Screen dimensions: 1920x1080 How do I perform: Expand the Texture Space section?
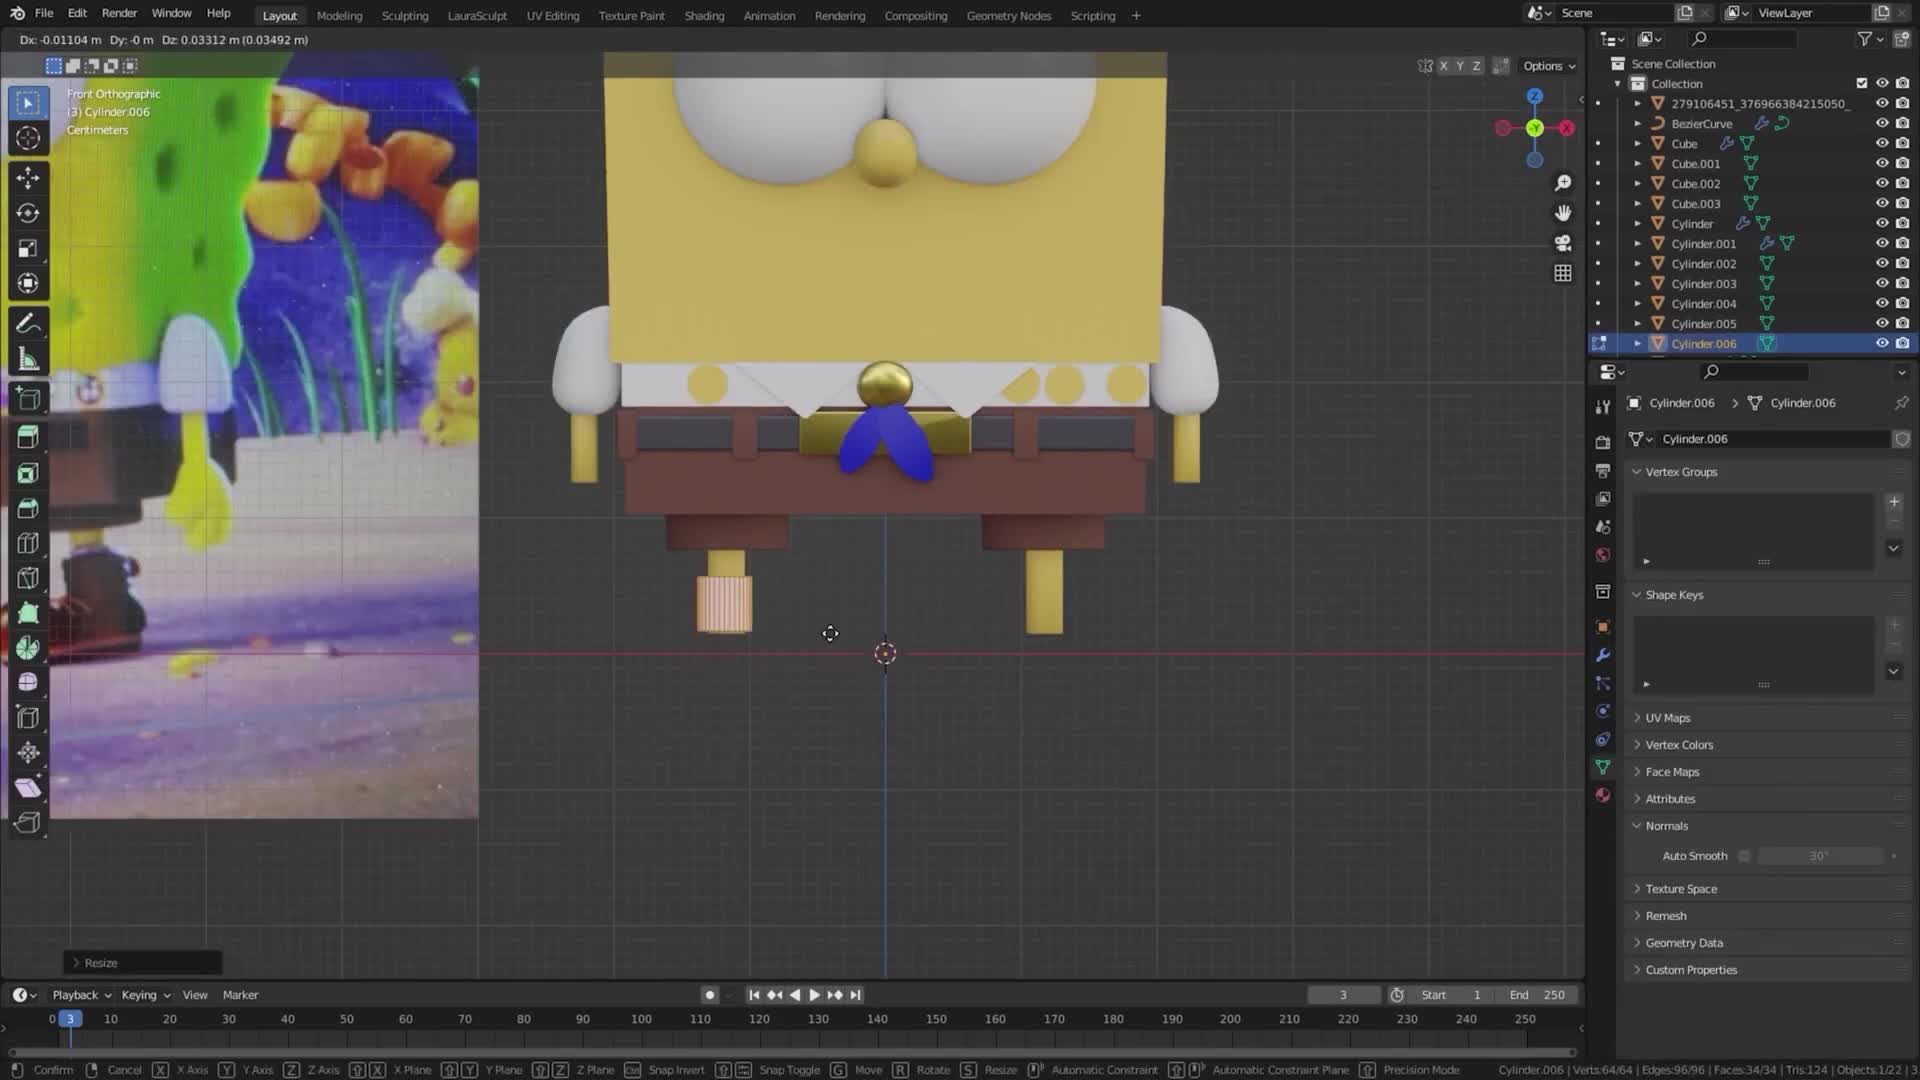click(1681, 888)
